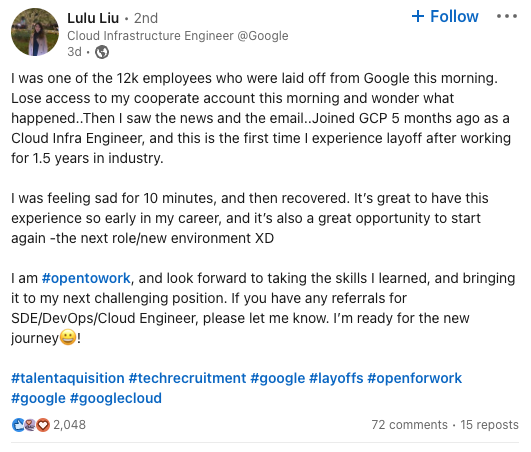The width and height of the screenshot is (531, 452).
Task: Open the #openforwork hashtag
Action: 415,378
